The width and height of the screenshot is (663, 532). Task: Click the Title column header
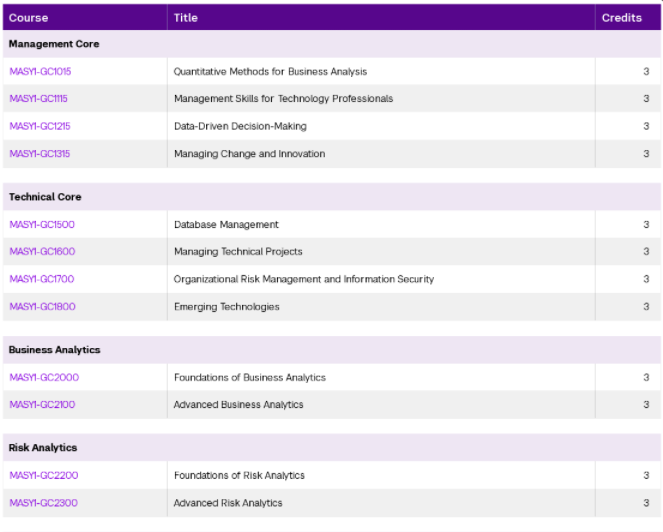186,18
